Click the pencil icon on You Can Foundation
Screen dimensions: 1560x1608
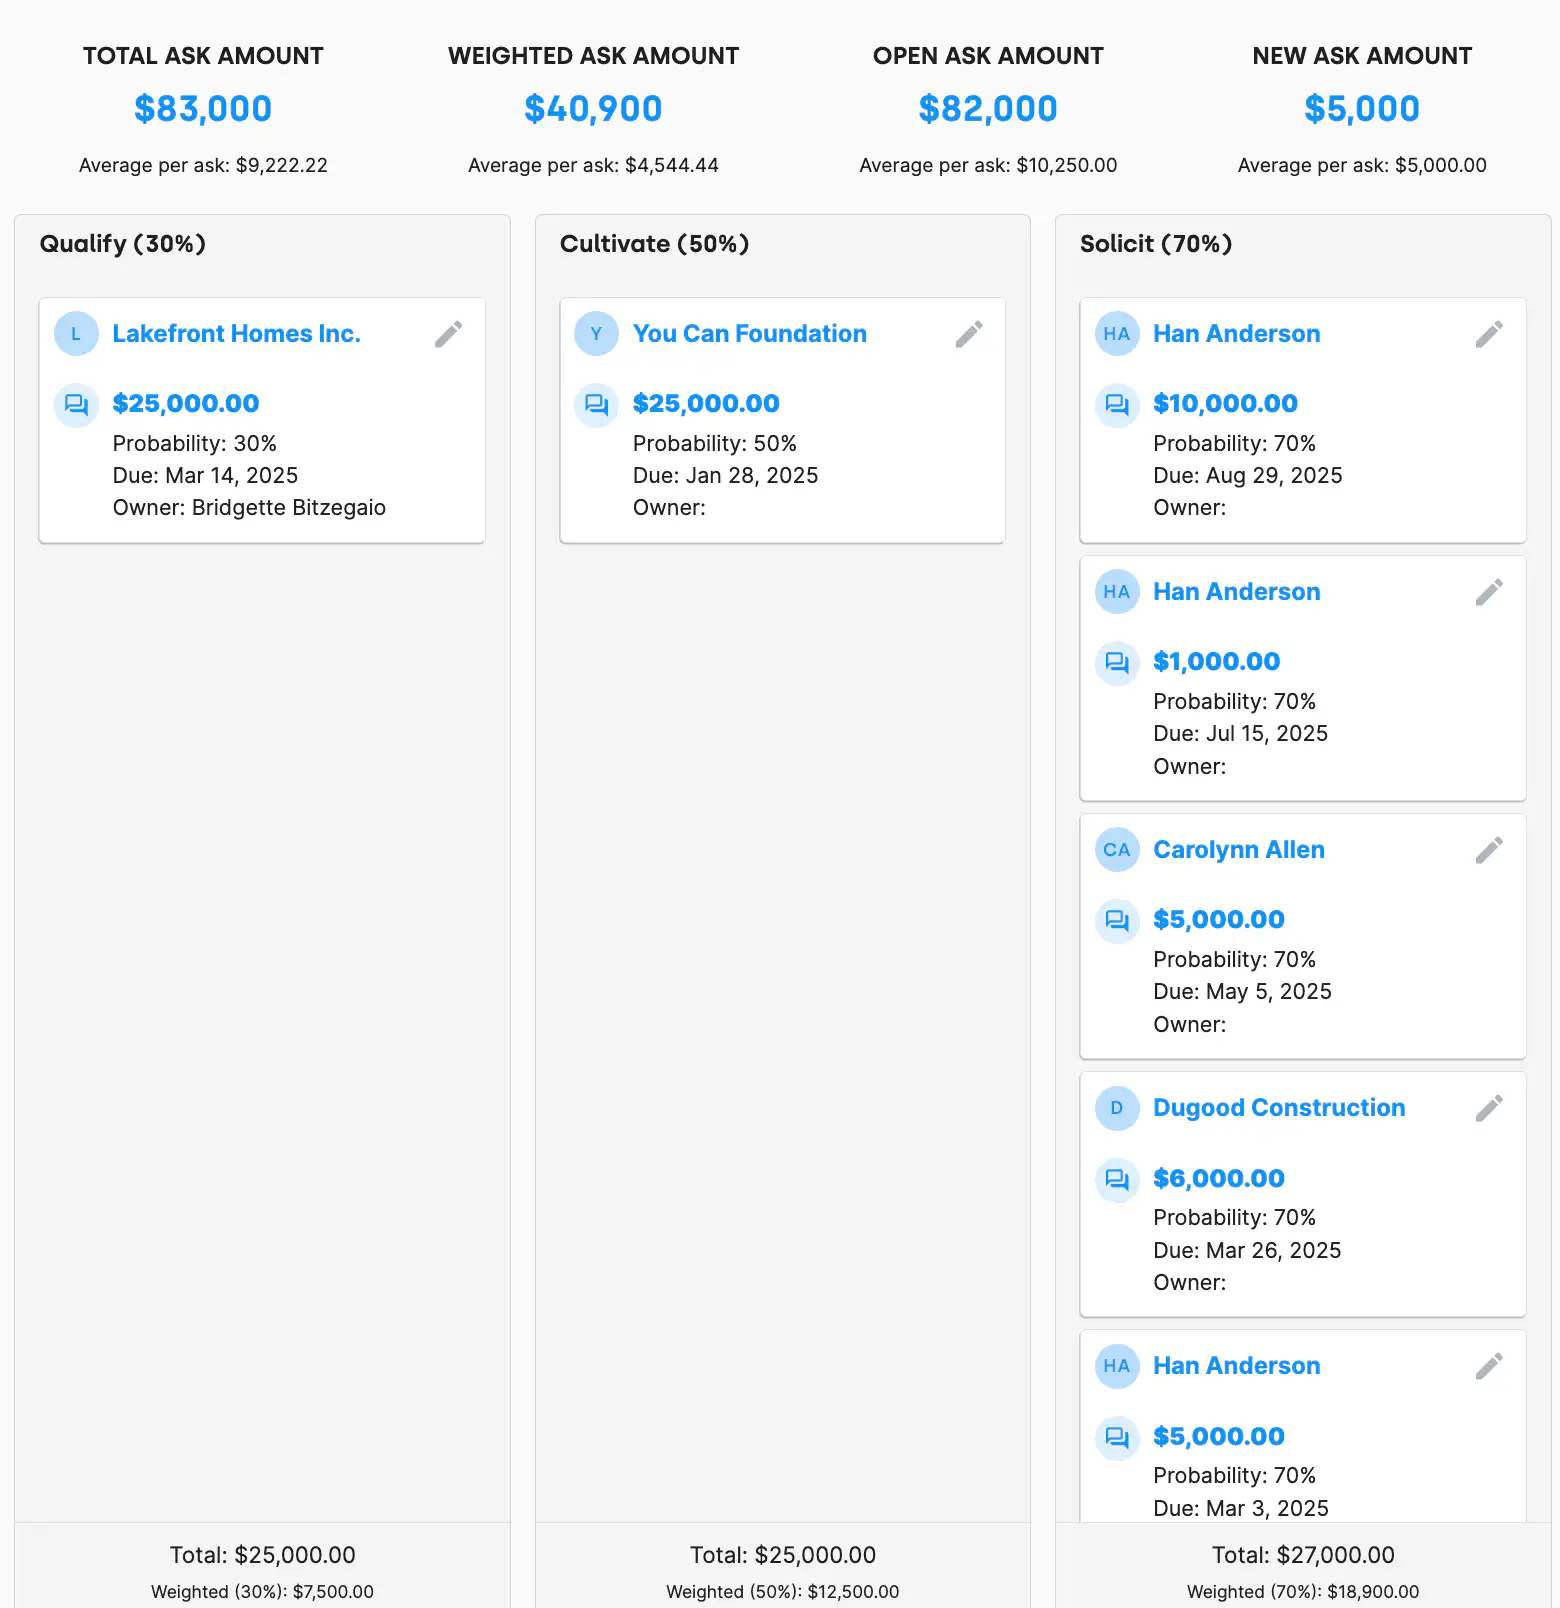[968, 334]
